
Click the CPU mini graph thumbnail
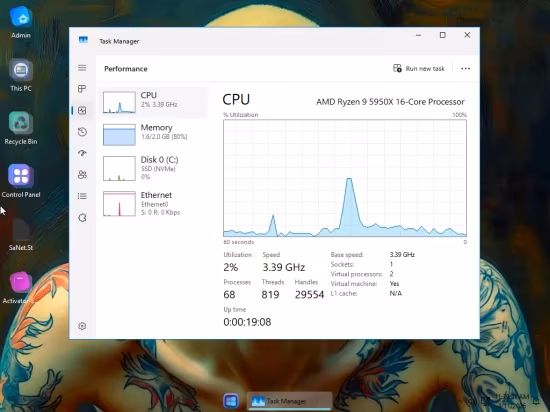pos(119,102)
